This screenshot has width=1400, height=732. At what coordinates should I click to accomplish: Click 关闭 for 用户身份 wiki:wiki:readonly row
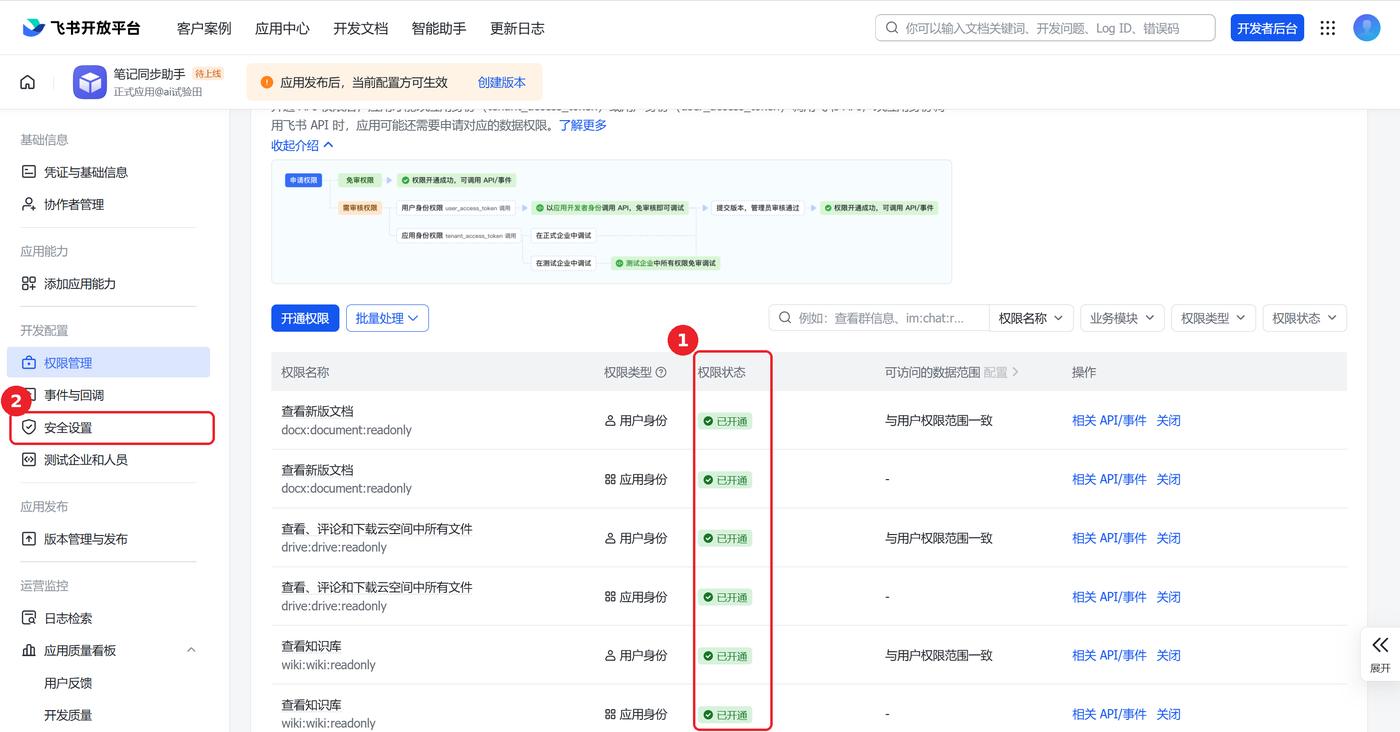tap(1168, 656)
